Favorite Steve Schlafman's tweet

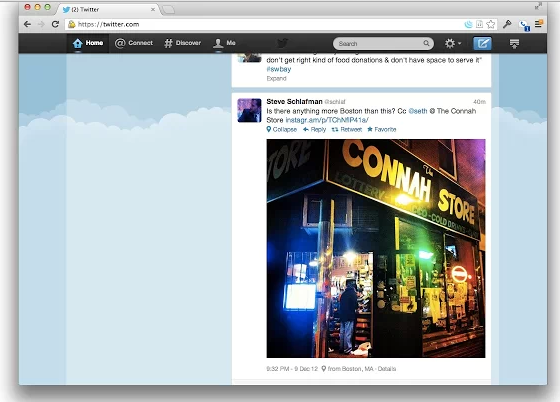click(382, 129)
